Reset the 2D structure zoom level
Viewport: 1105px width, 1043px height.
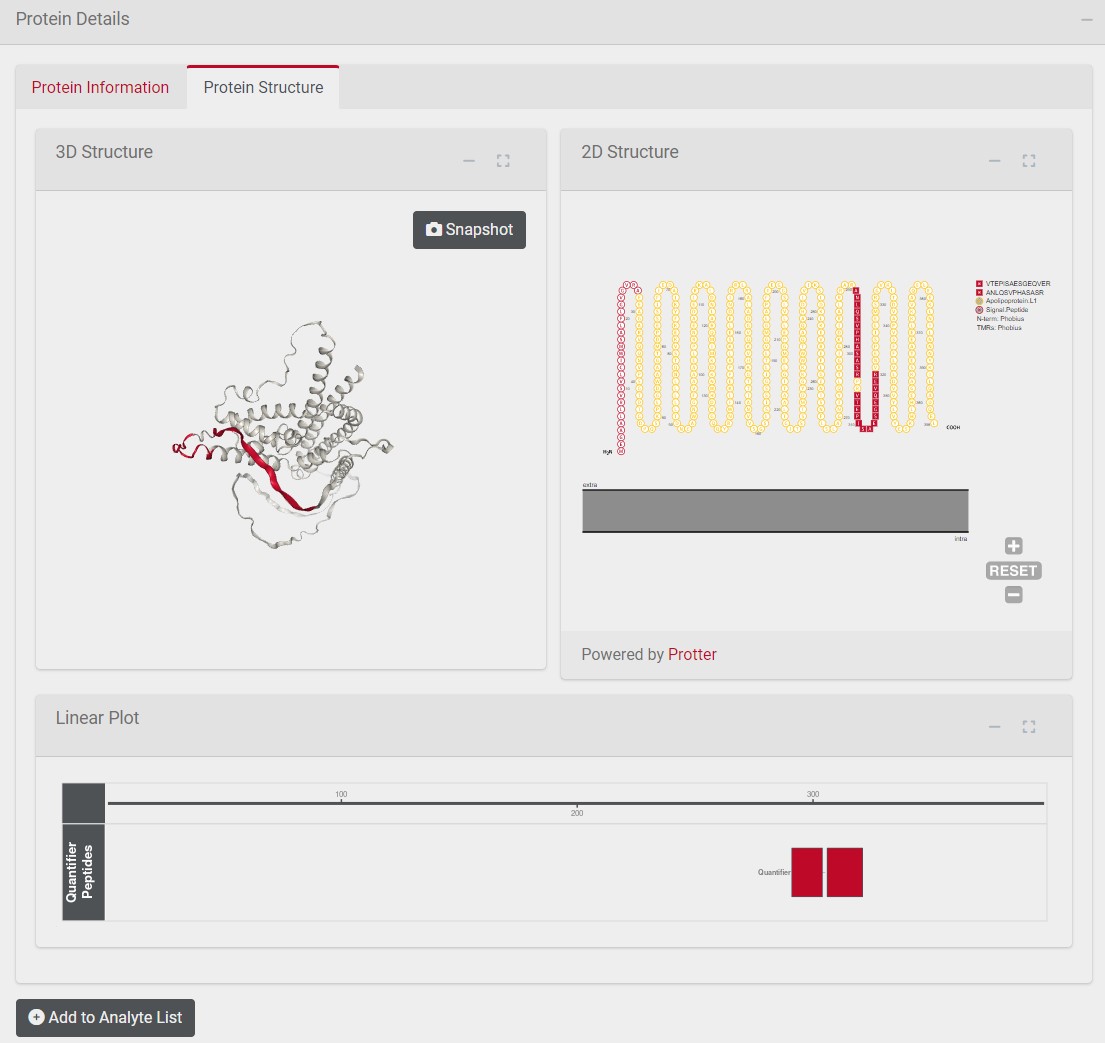click(1012, 570)
